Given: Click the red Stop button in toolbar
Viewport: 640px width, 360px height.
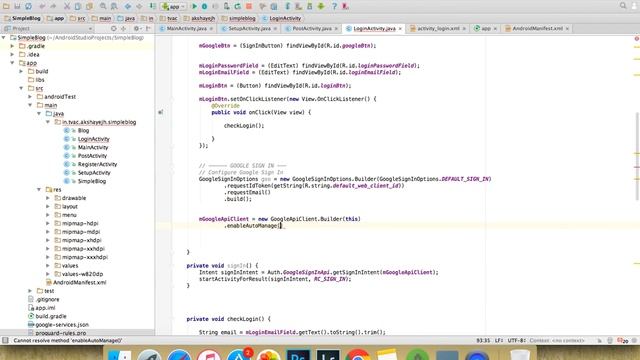Looking at the screenshot, I should click(x=249, y=6).
